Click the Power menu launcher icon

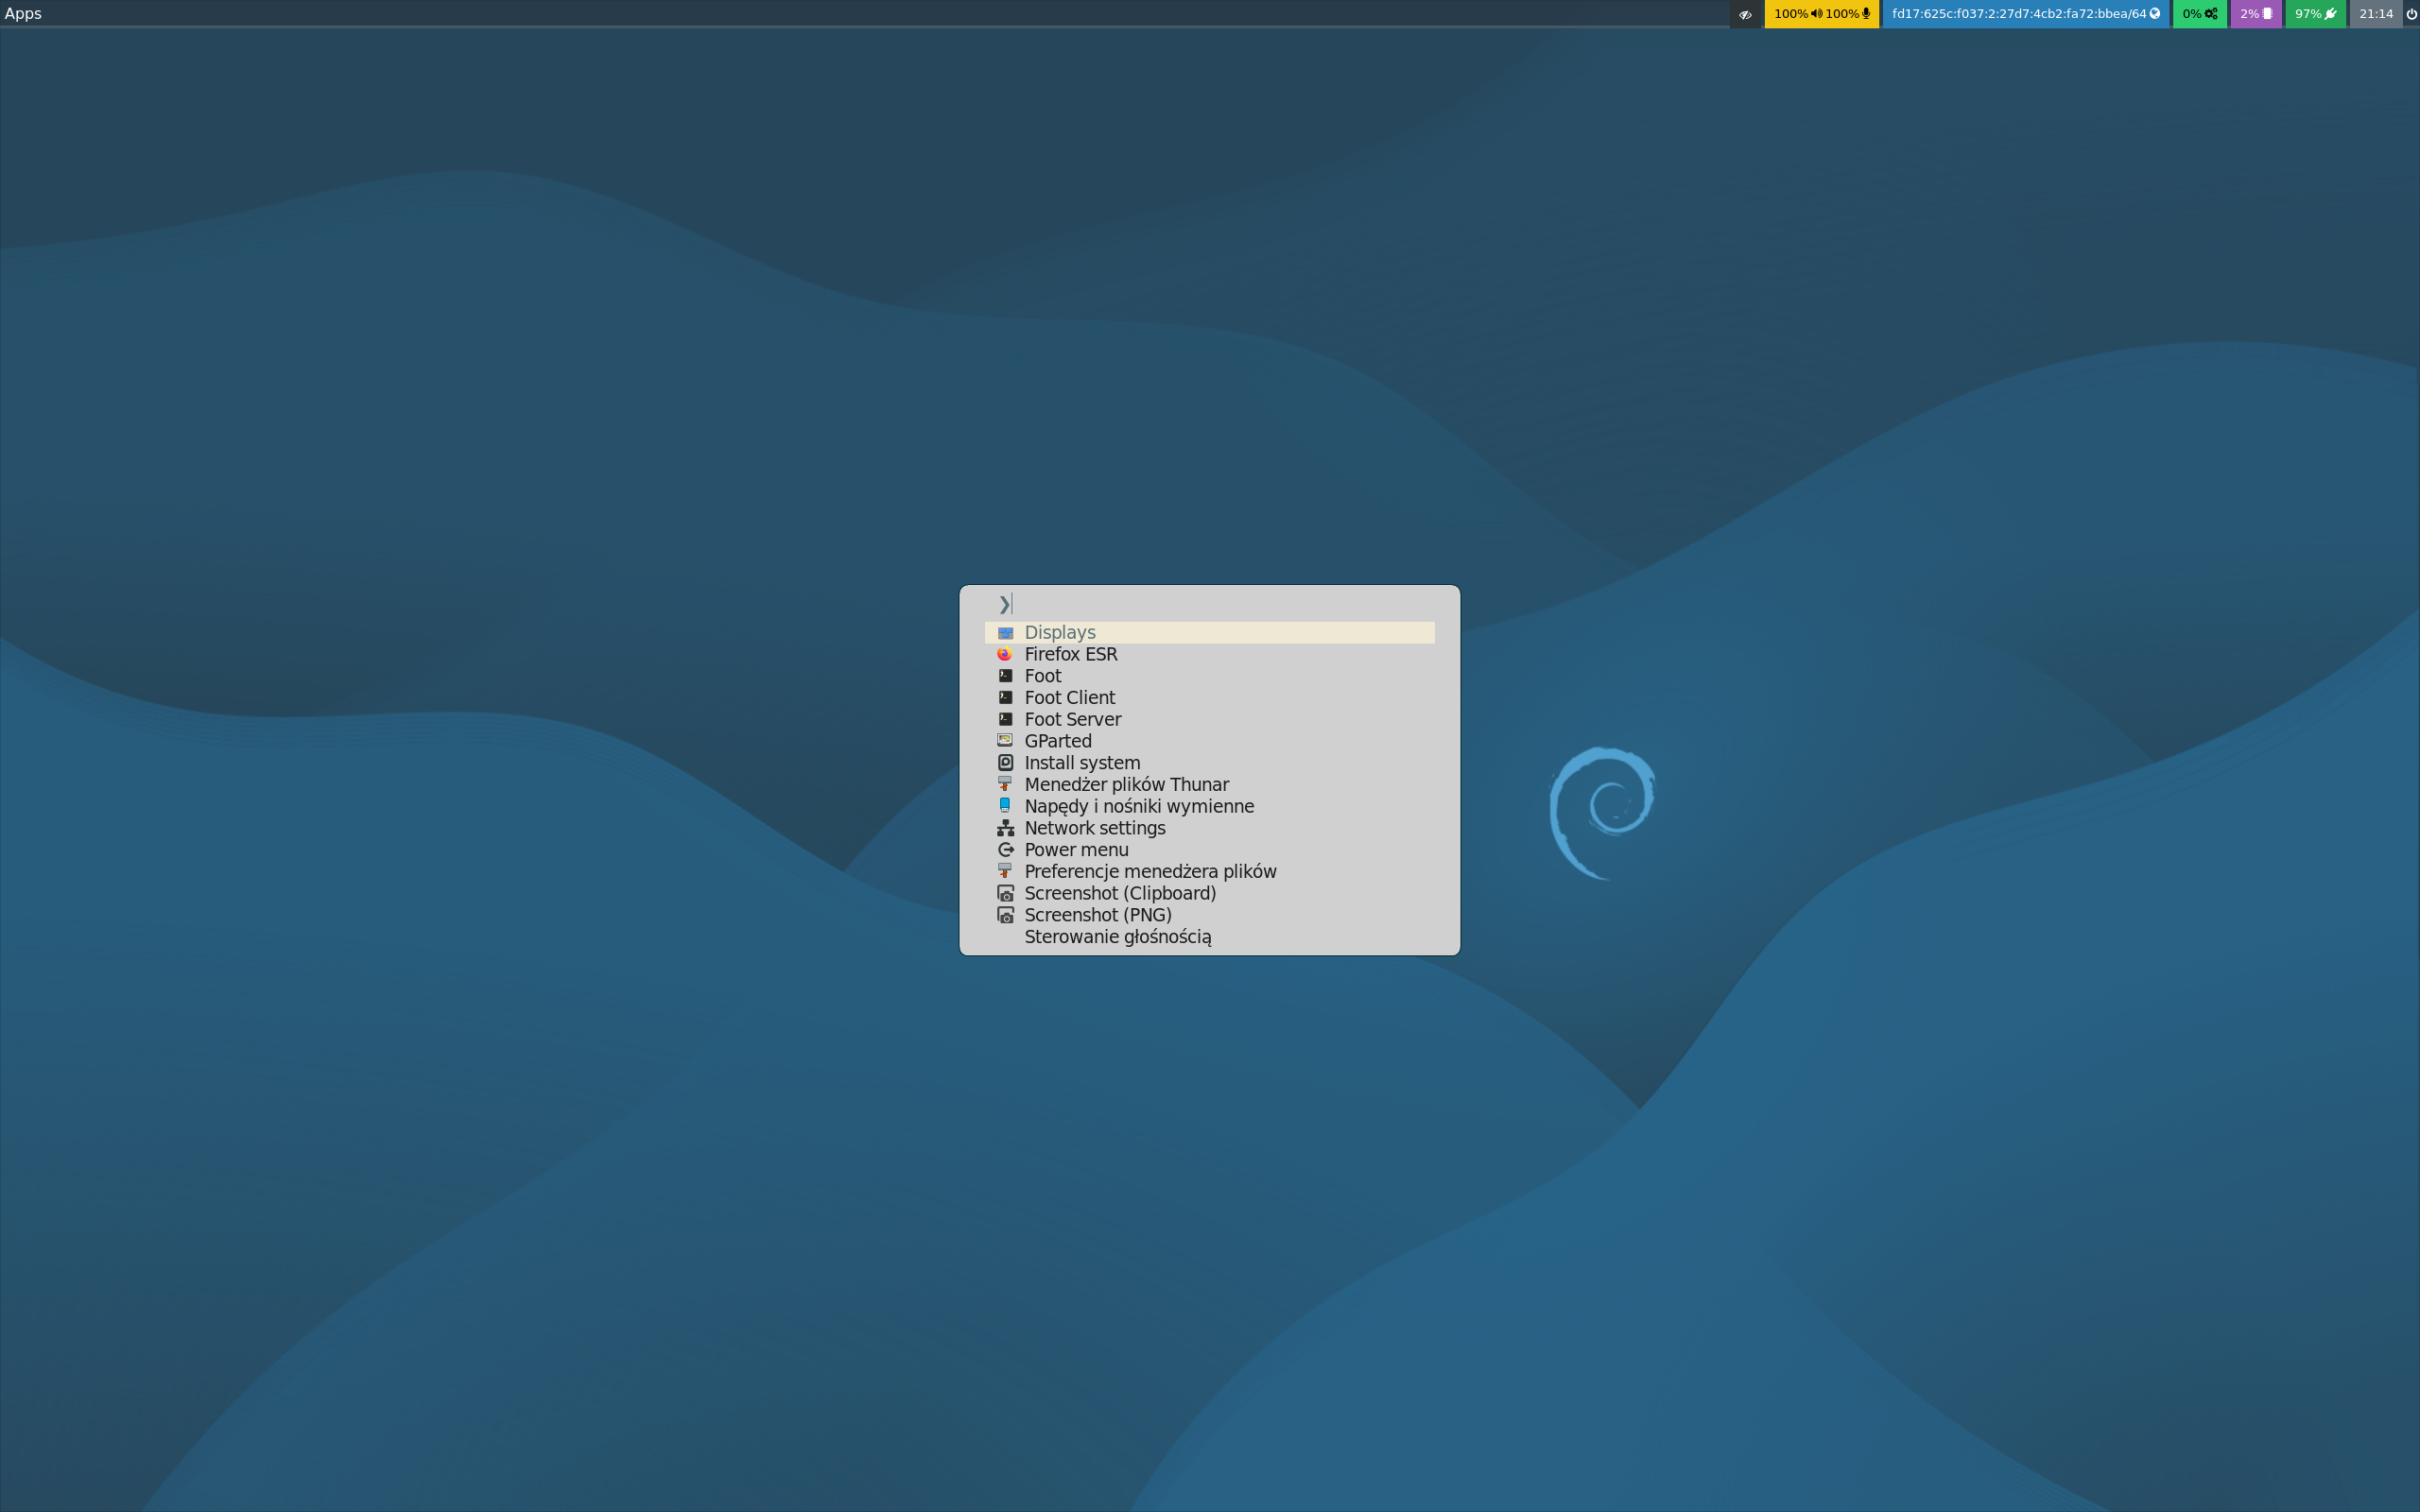1005,850
